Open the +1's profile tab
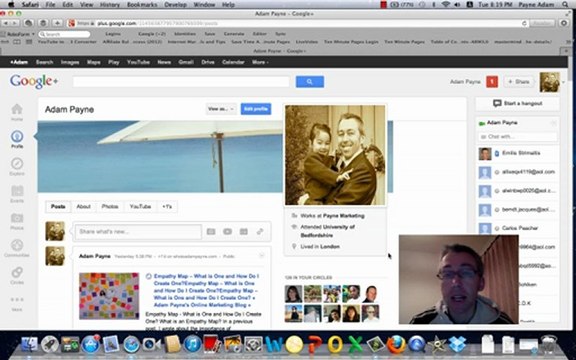The image size is (576, 360). pyautogui.click(x=167, y=206)
